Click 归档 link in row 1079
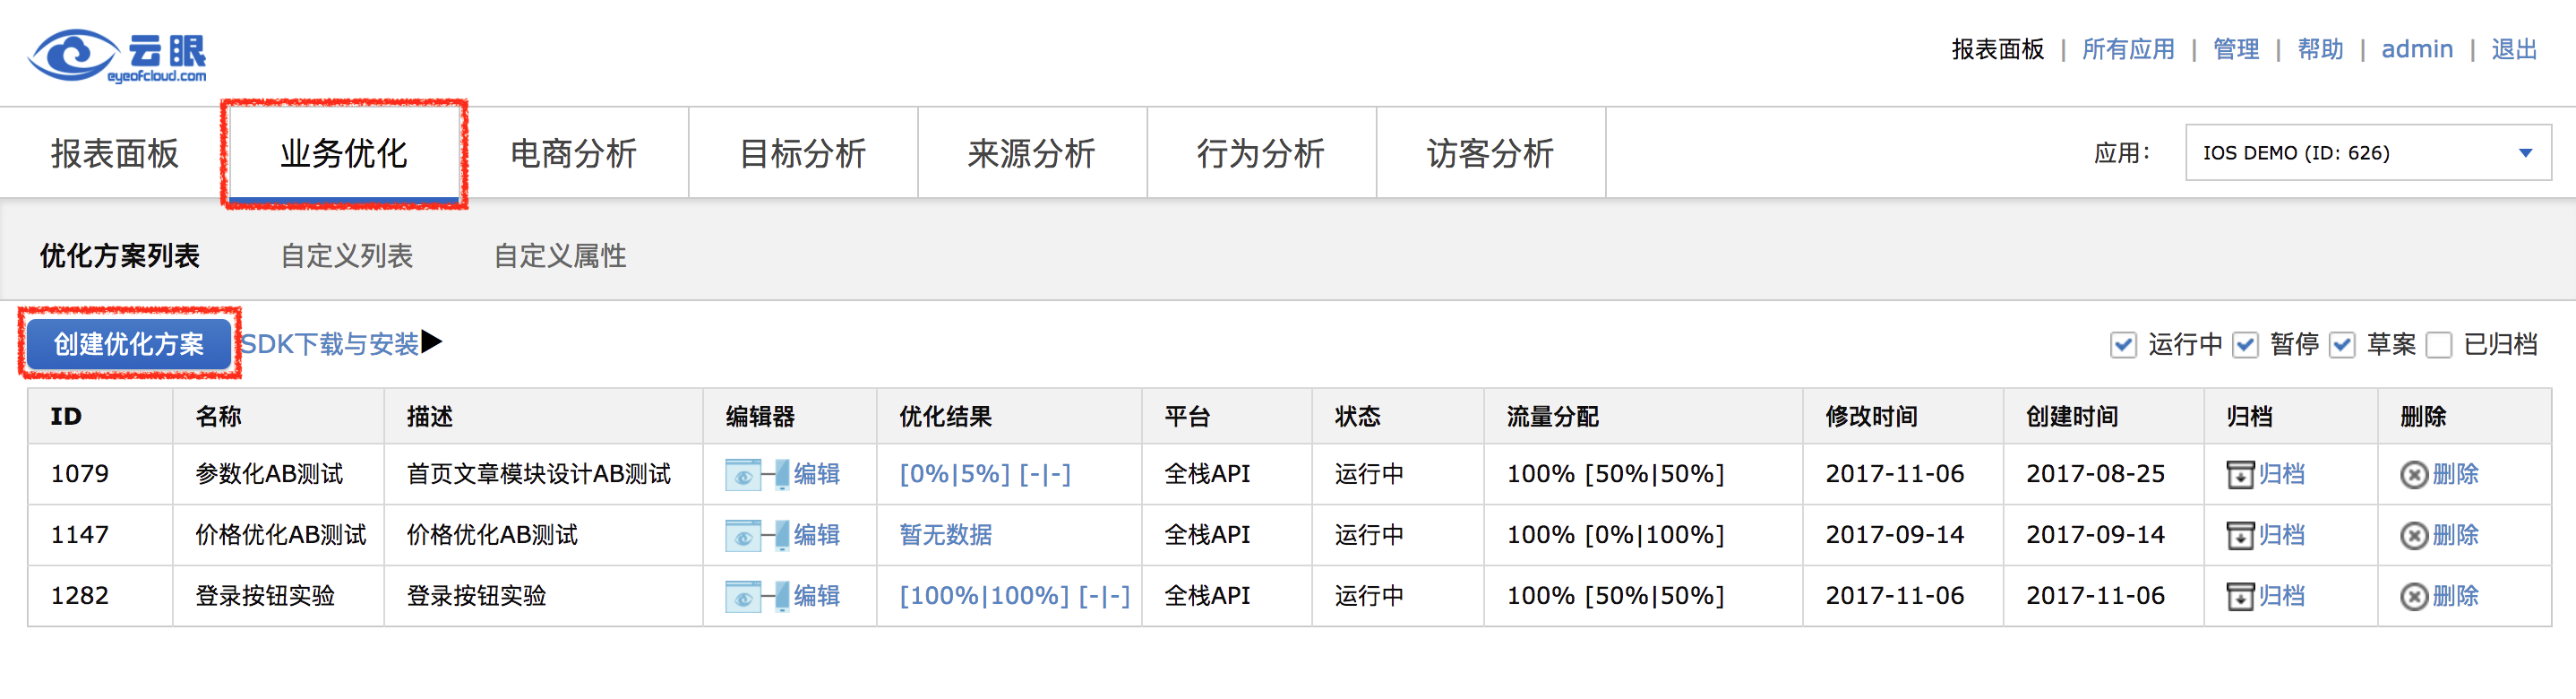2576x699 pixels. (2282, 475)
